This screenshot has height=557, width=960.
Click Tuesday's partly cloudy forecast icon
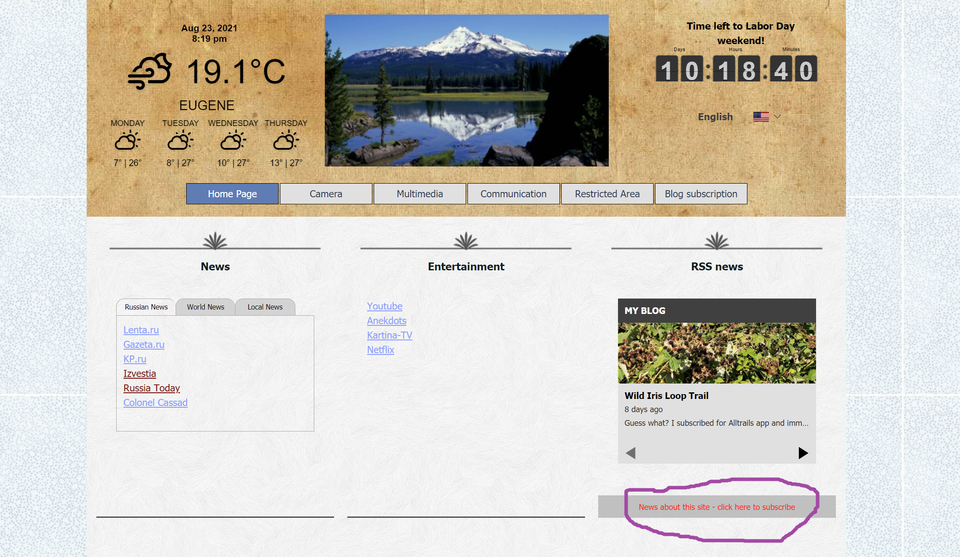(180, 141)
